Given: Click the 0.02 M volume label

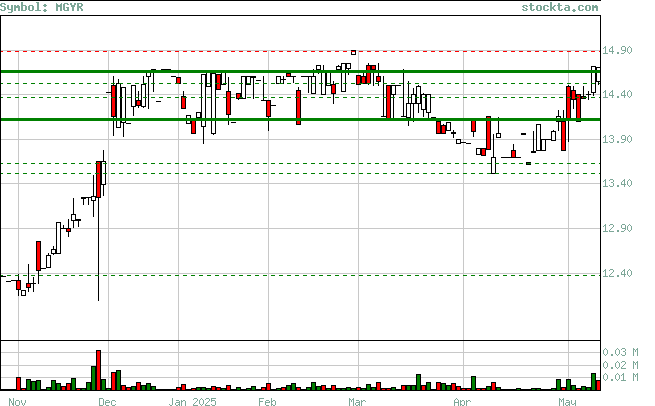Looking at the screenshot, I should [620, 365].
